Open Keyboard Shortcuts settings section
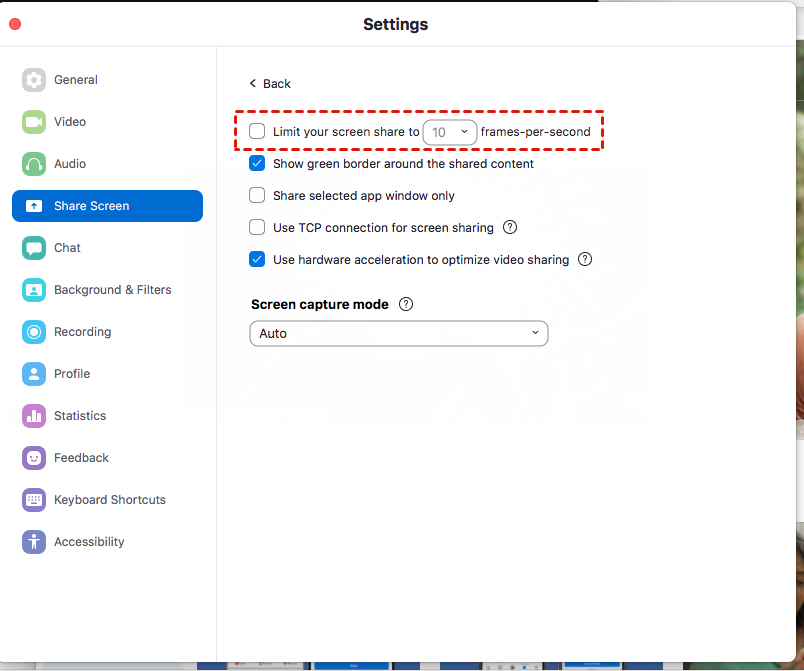 (107, 500)
